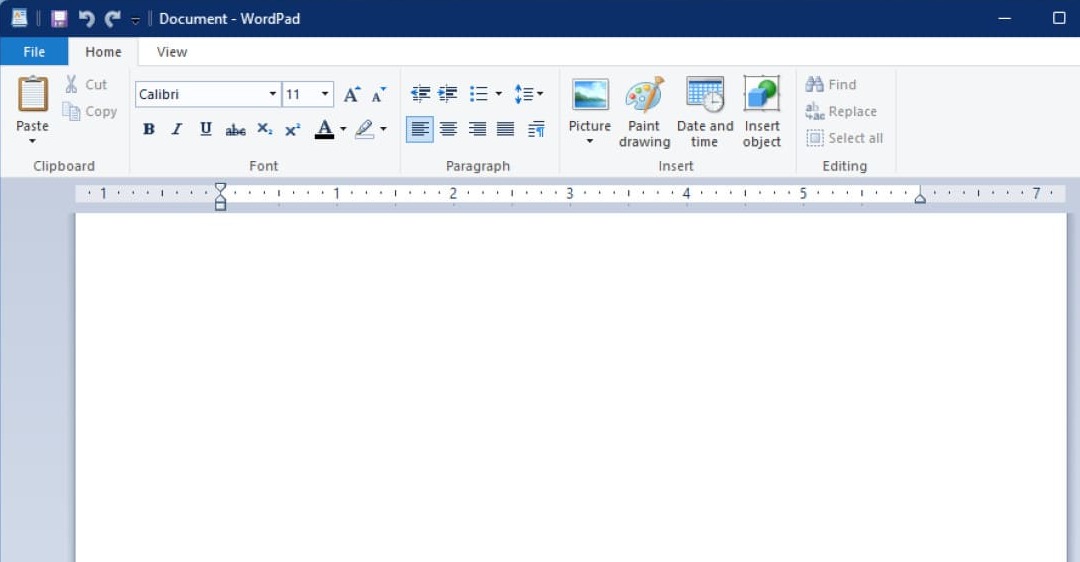Center align the text

(448, 129)
